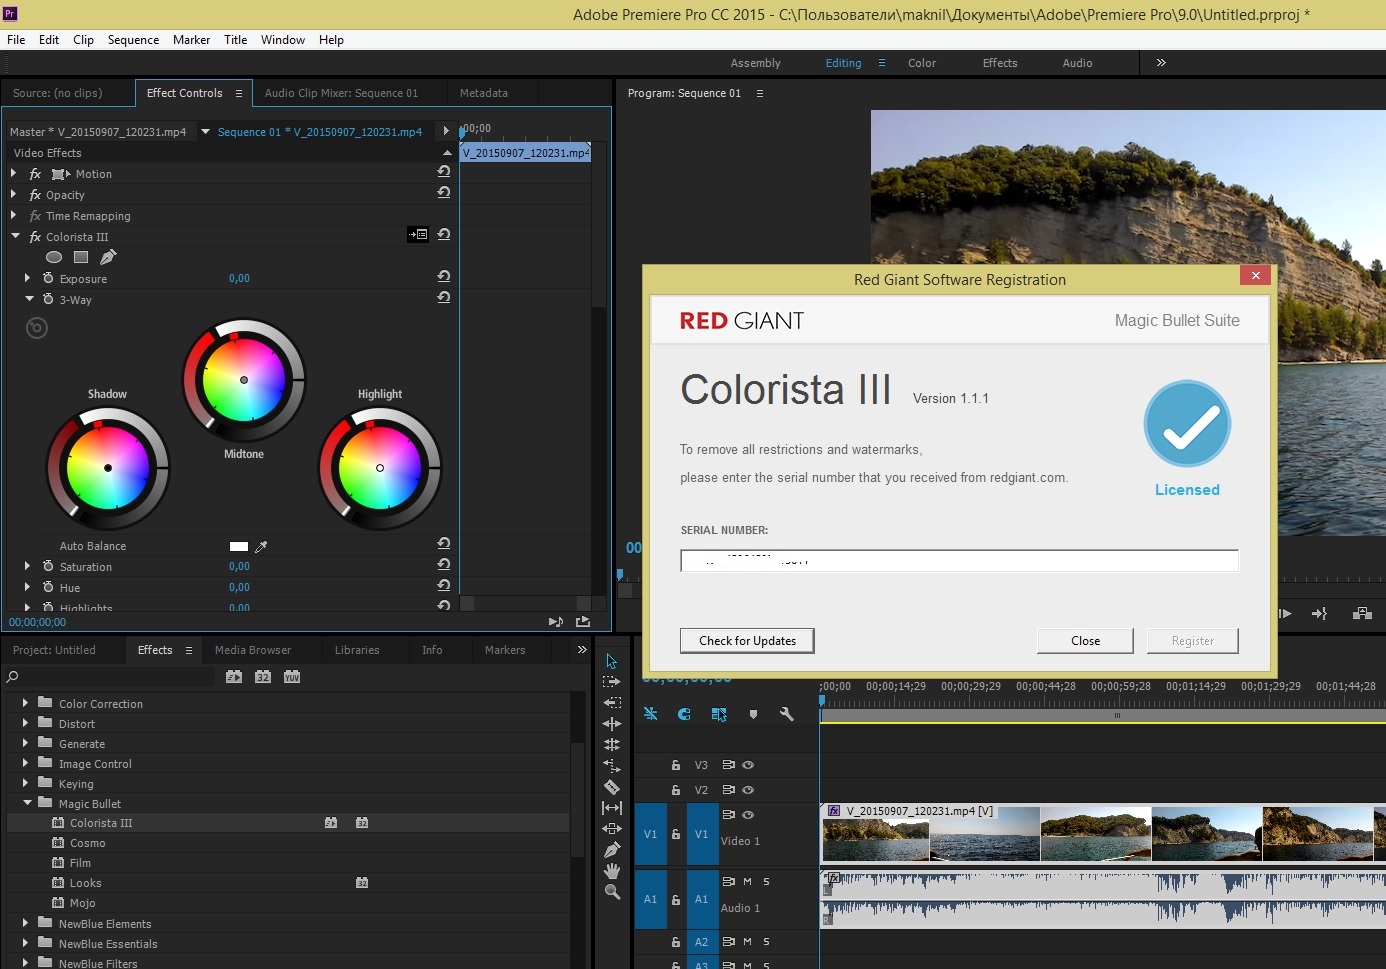Collapse the Magic Bullet effects folder
Screen dimensions: 1386x969
pyautogui.click(x=27, y=803)
